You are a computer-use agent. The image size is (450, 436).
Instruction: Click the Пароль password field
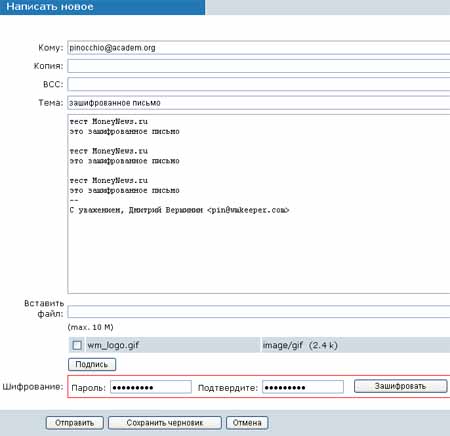pos(151,387)
